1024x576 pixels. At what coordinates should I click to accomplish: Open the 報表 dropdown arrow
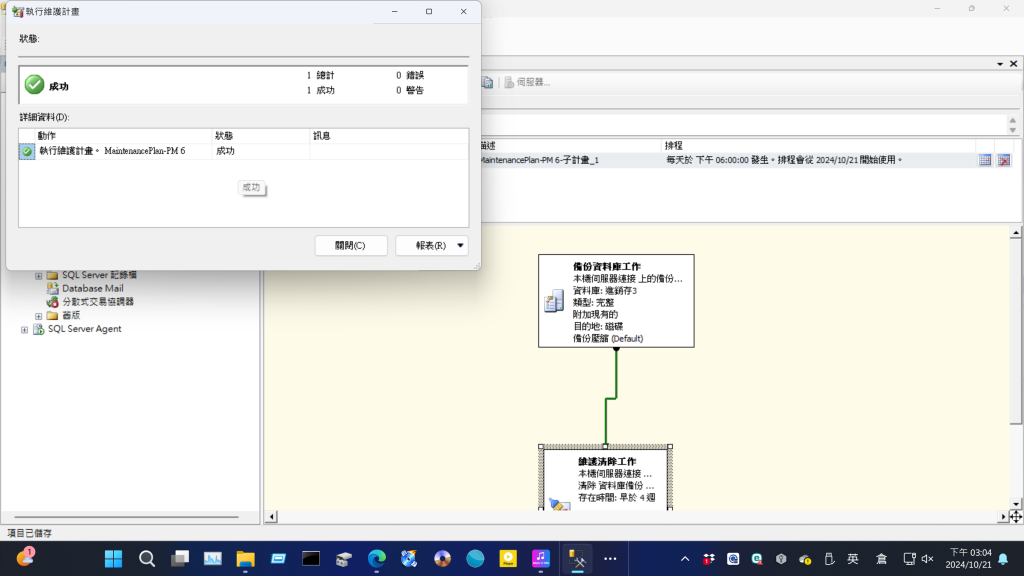point(460,245)
